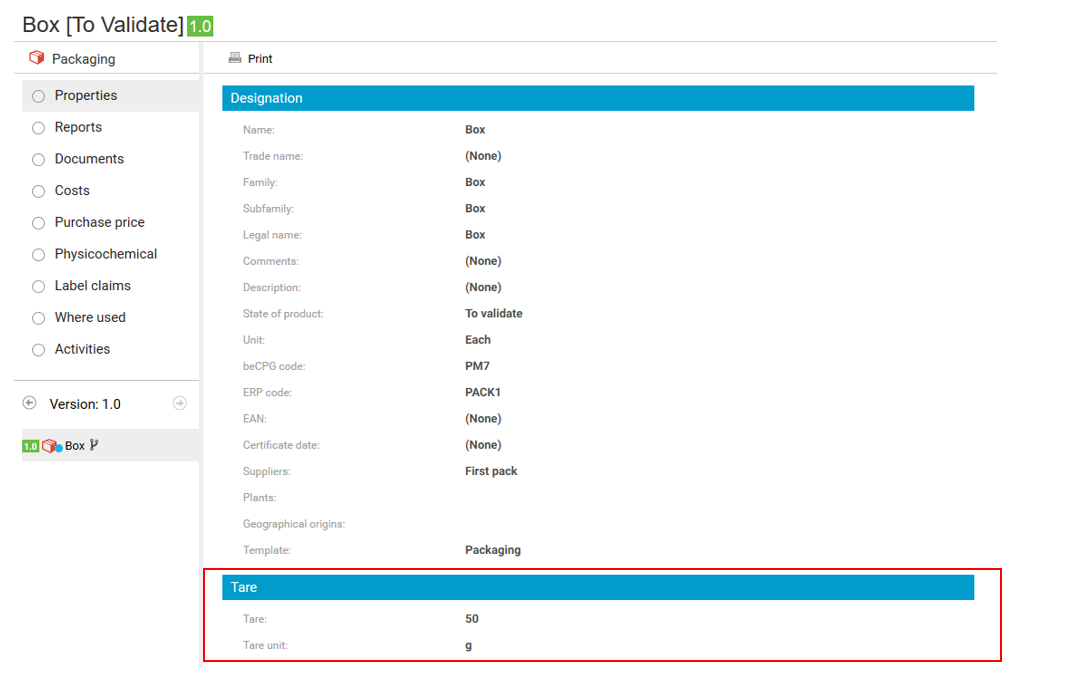
Task: Go to previous version with left arrow
Action: 30,403
